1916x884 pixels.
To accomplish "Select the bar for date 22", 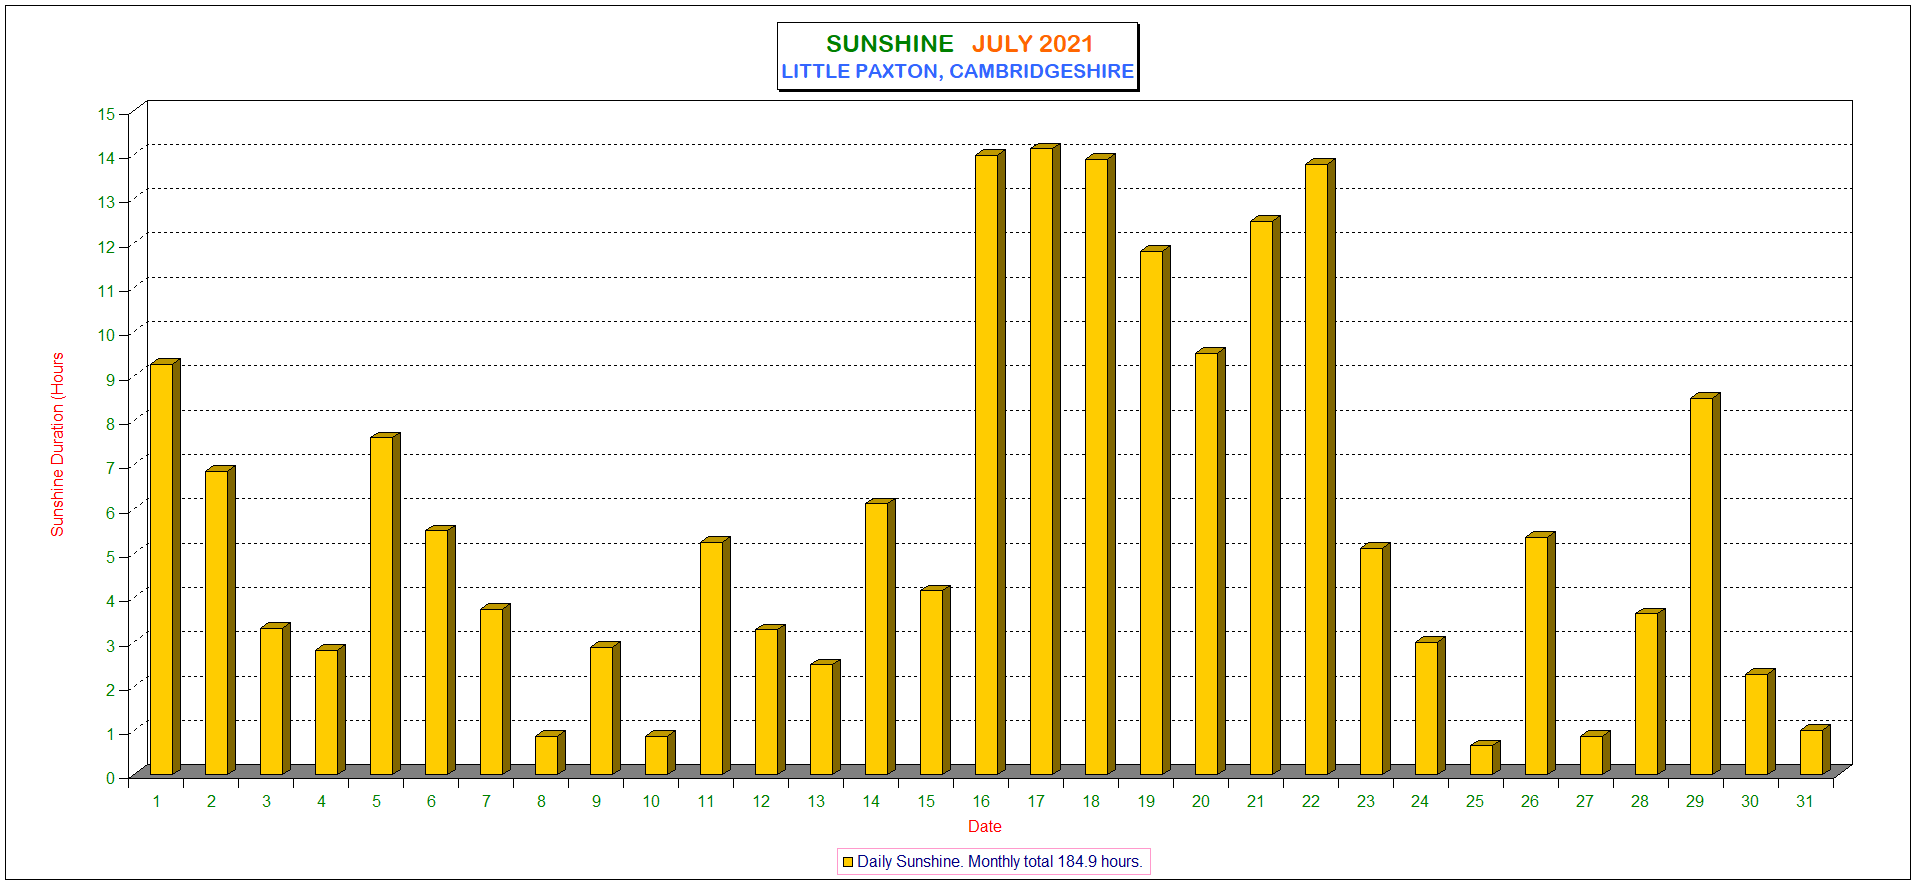I will 1320,467.
